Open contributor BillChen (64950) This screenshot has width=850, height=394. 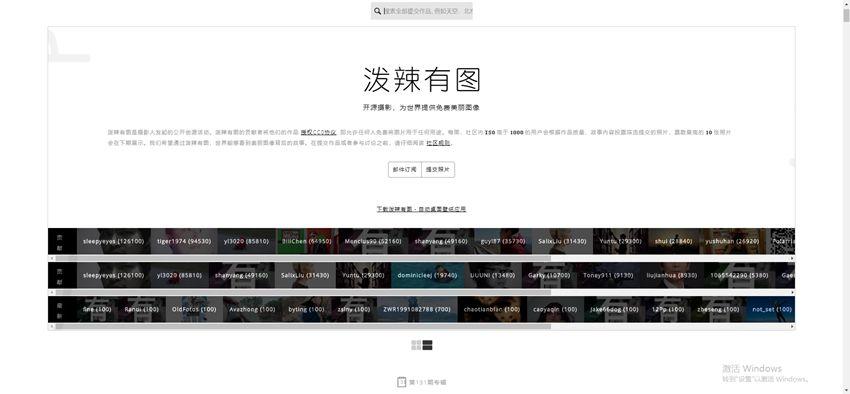click(x=307, y=241)
